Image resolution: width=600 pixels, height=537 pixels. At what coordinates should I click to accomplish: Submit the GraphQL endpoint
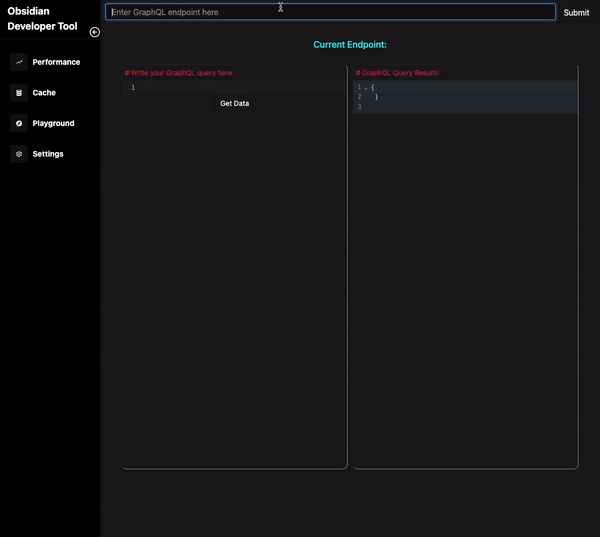[576, 13]
